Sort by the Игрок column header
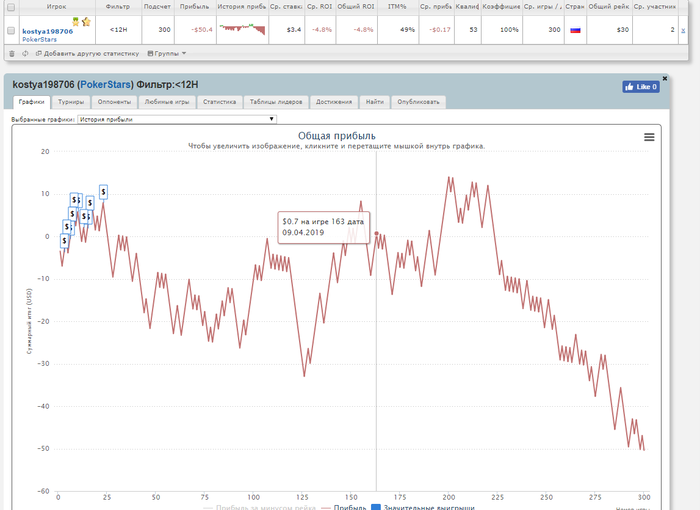700x510 pixels. click(x=56, y=7)
